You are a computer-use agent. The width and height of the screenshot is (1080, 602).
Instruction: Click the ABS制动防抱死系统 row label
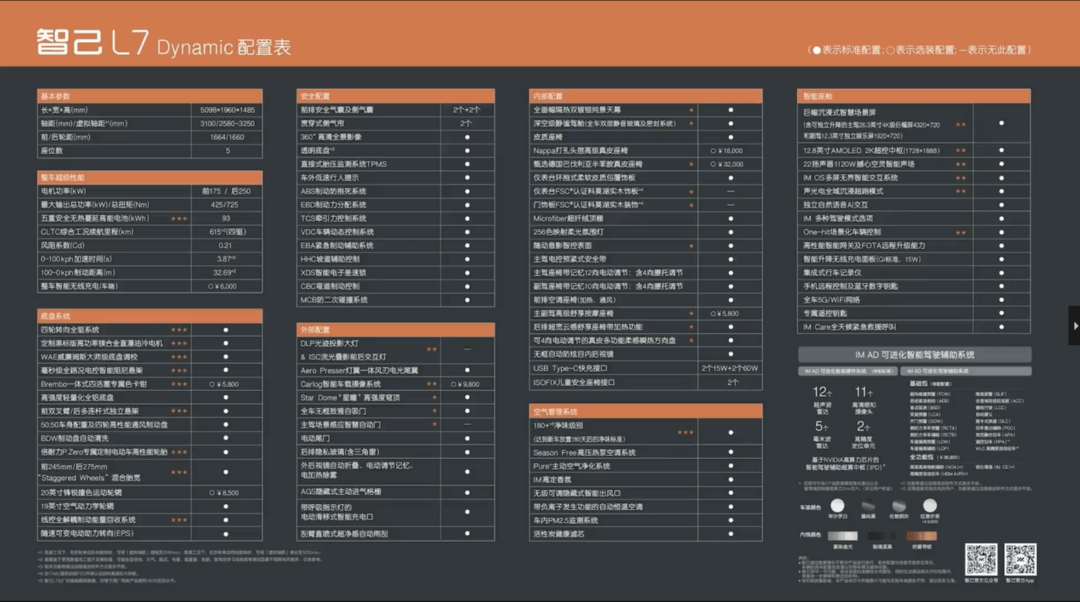(x=333, y=191)
